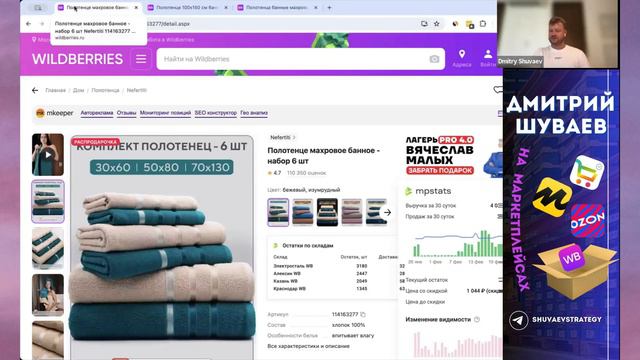
Task: Select the pink fourth color variant
Action: pyautogui.click(x=351, y=212)
